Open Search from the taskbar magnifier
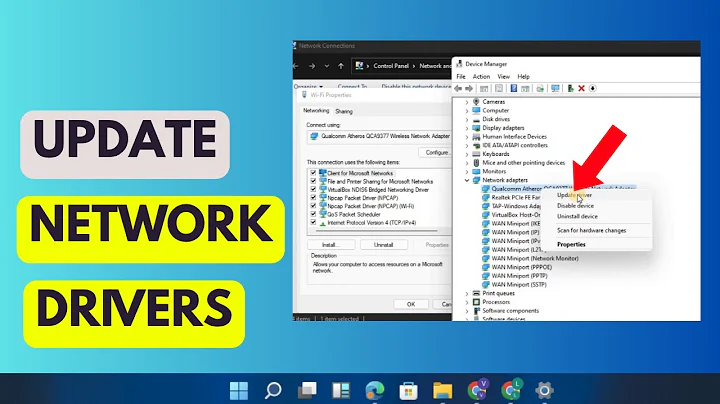The width and height of the screenshot is (720, 404). 273,391
